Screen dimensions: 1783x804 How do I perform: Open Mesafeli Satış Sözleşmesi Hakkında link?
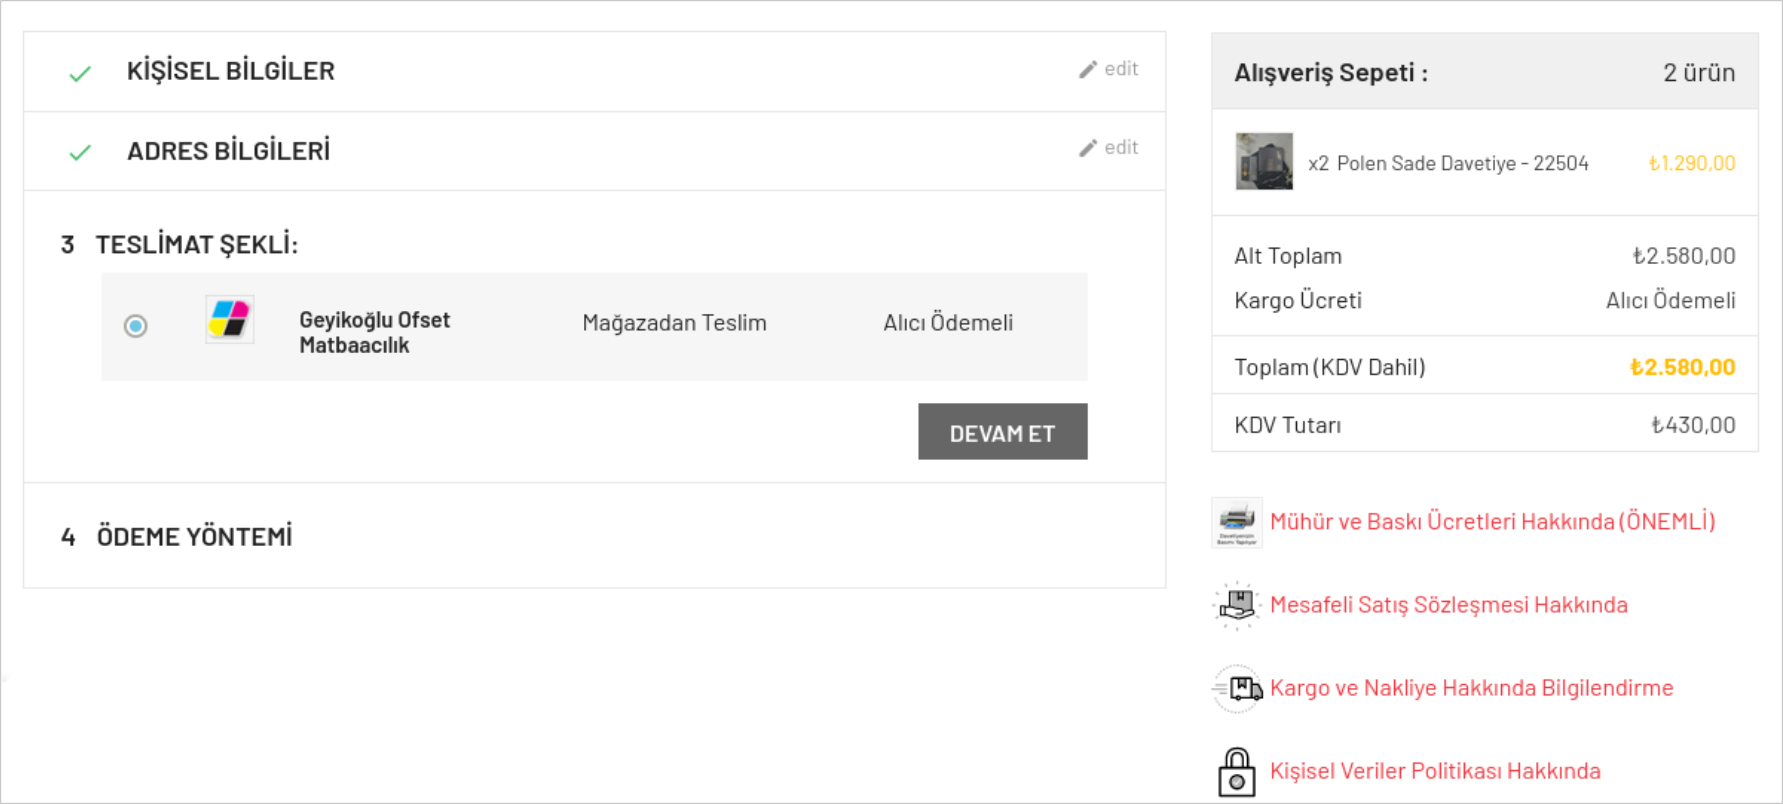point(1448,605)
